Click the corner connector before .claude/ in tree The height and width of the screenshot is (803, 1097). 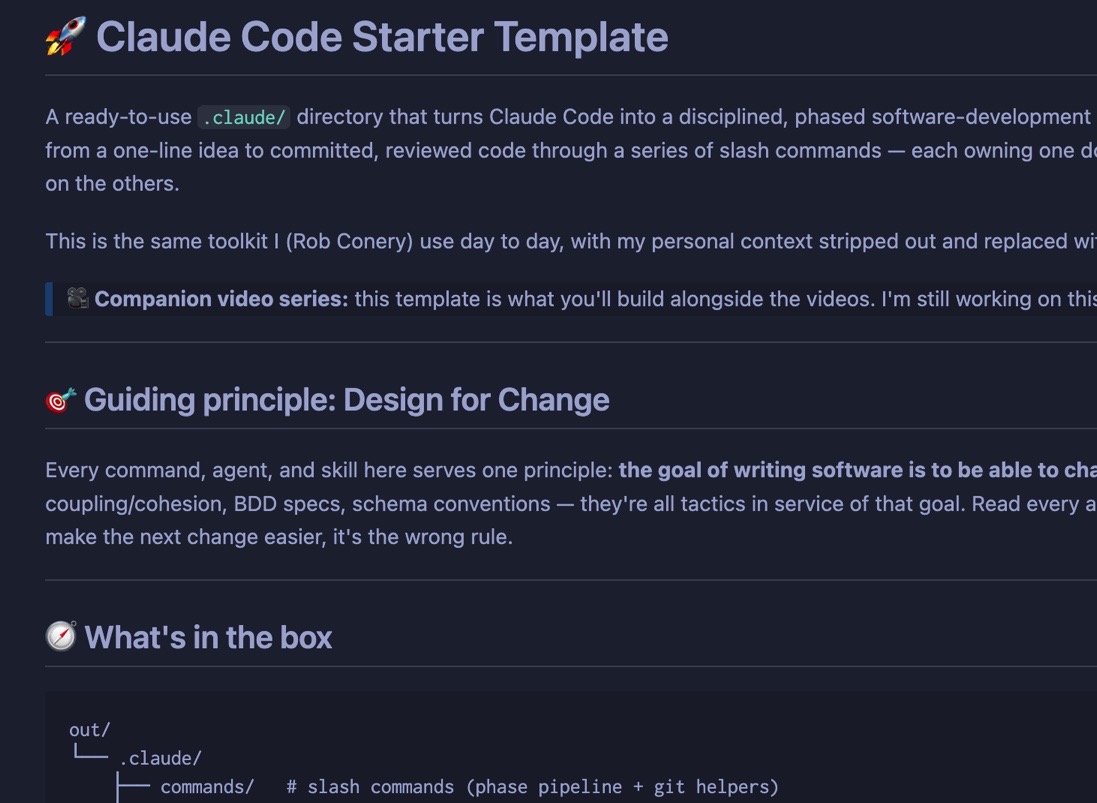pos(90,753)
